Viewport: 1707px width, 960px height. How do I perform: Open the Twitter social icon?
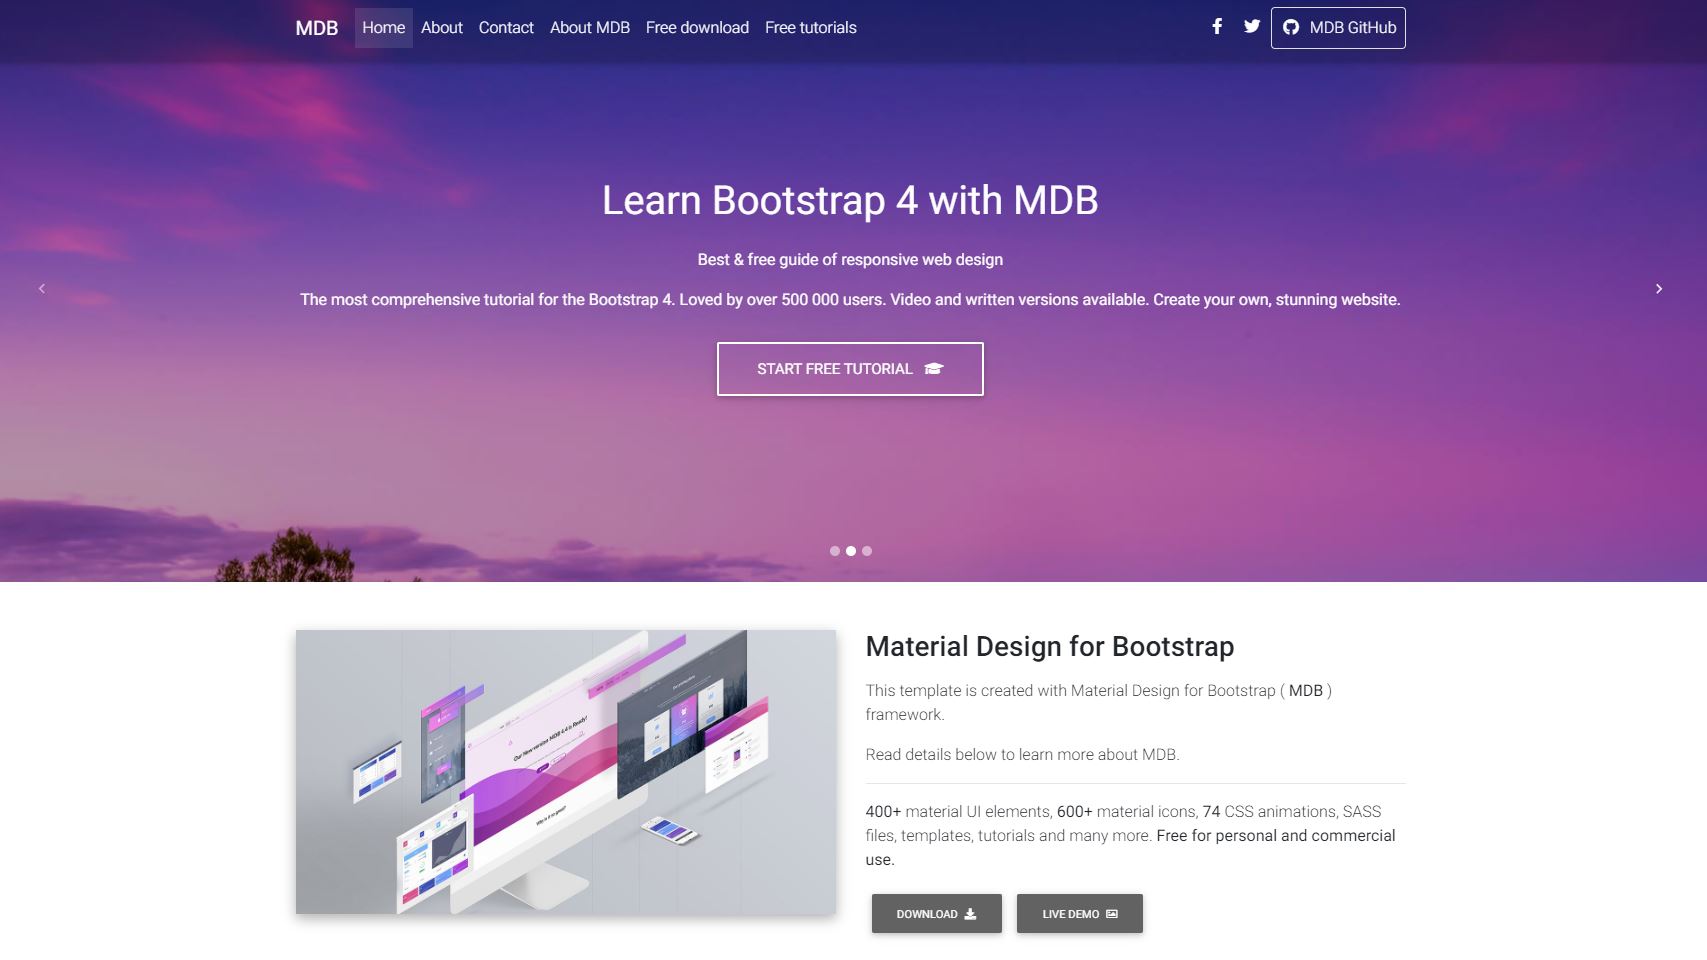1251,27
